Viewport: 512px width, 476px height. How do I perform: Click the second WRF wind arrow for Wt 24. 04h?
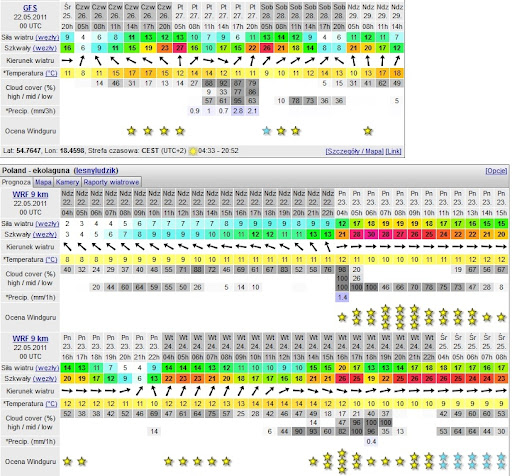[x=169, y=391]
